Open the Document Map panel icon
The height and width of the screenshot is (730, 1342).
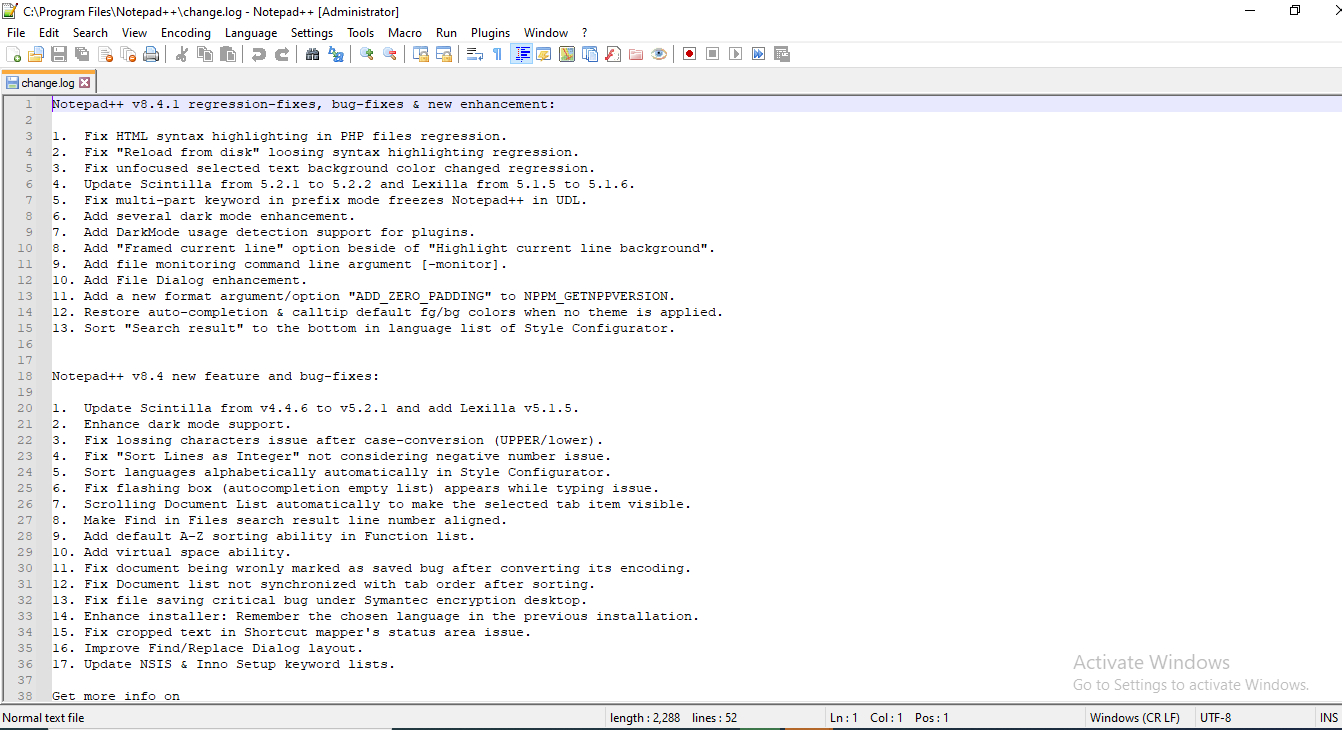pos(566,54)
